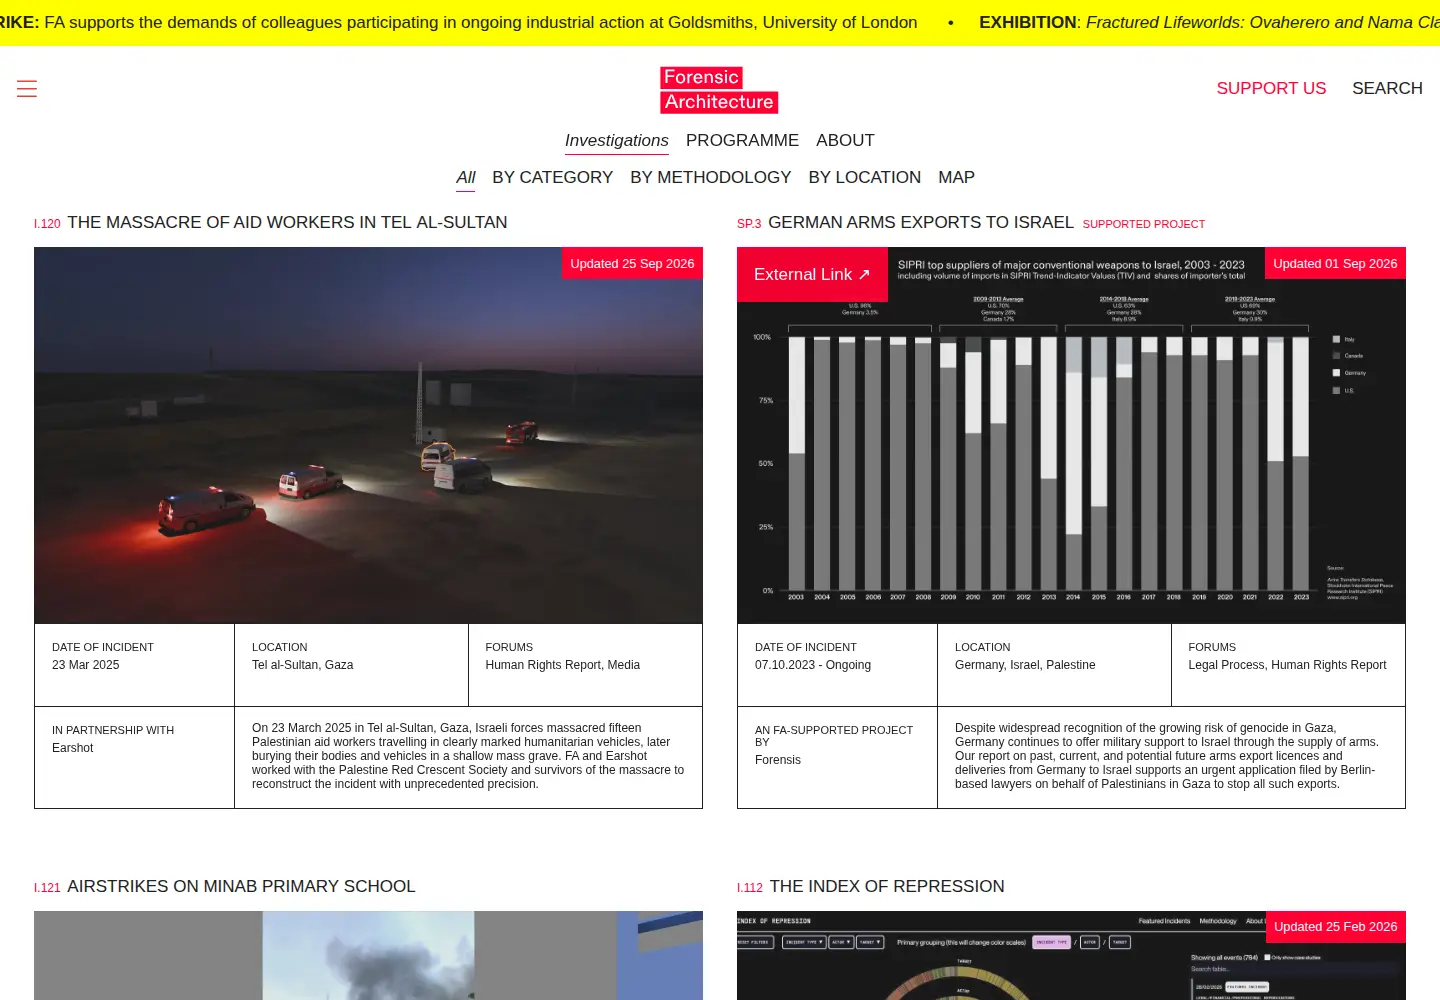The height and width of the screenshot is (1000, 1440).
Task: Click the 'Human Rights Report, Media' forums text
Action: (562, 665)
